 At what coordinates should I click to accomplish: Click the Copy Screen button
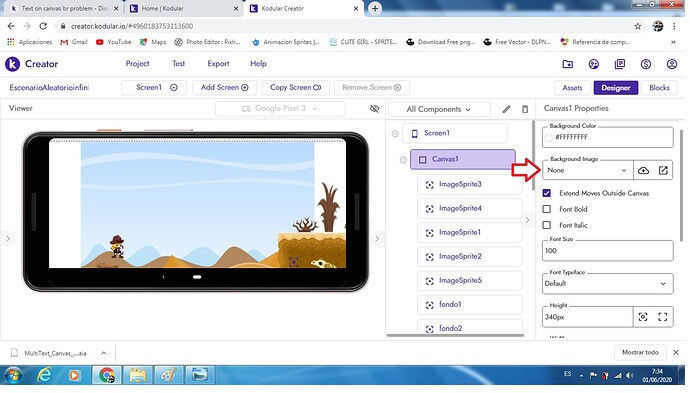click(x=295, y=88)
